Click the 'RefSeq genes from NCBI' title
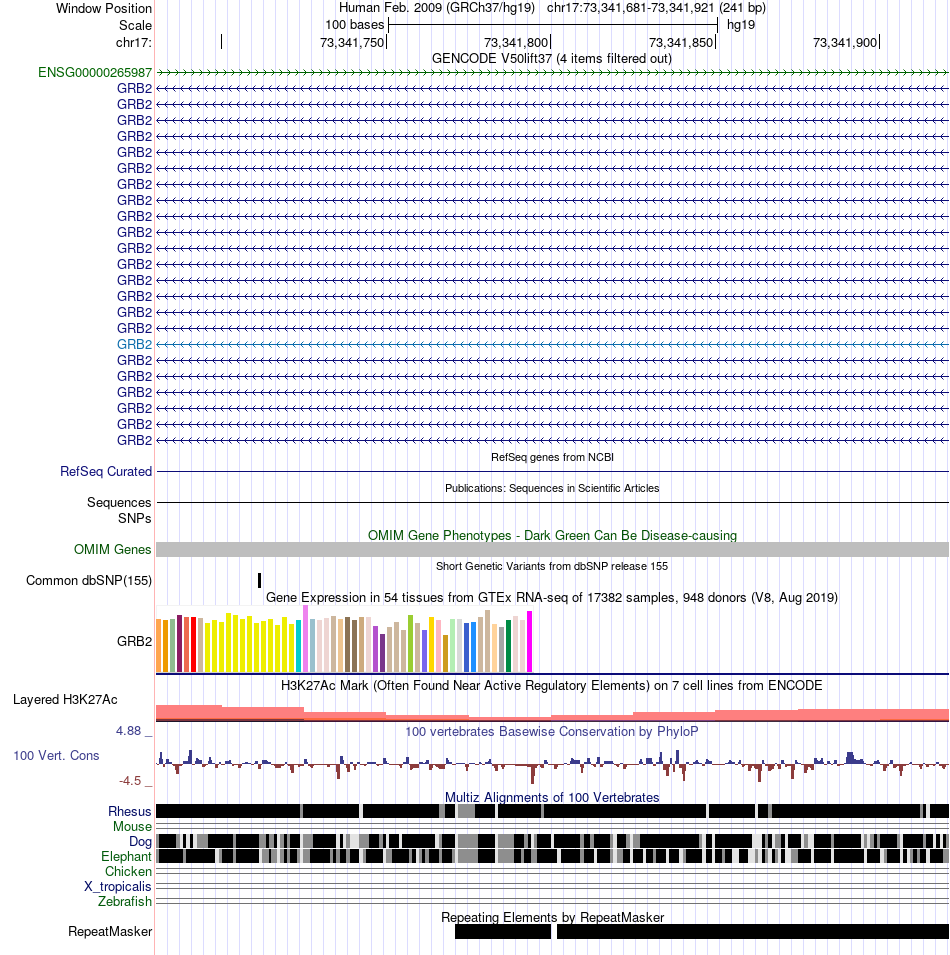 [552, 457]
